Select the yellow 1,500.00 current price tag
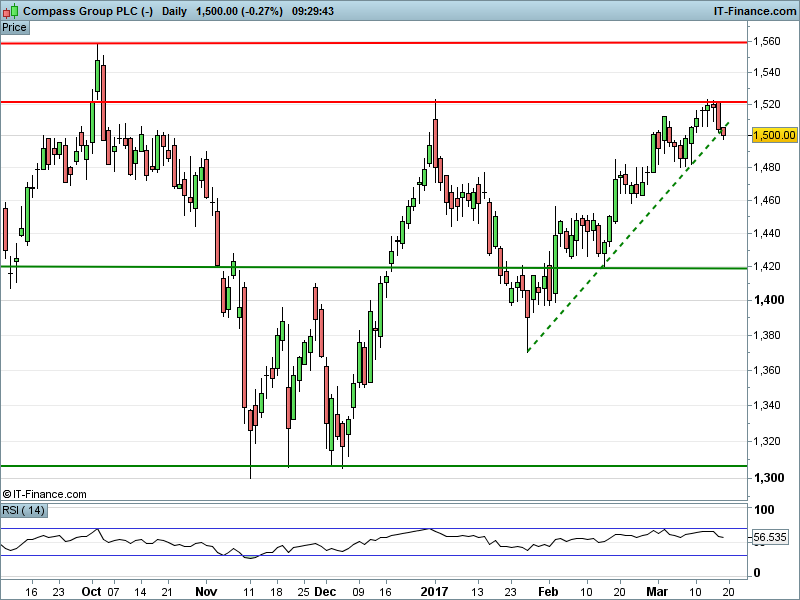 [774, 135]
